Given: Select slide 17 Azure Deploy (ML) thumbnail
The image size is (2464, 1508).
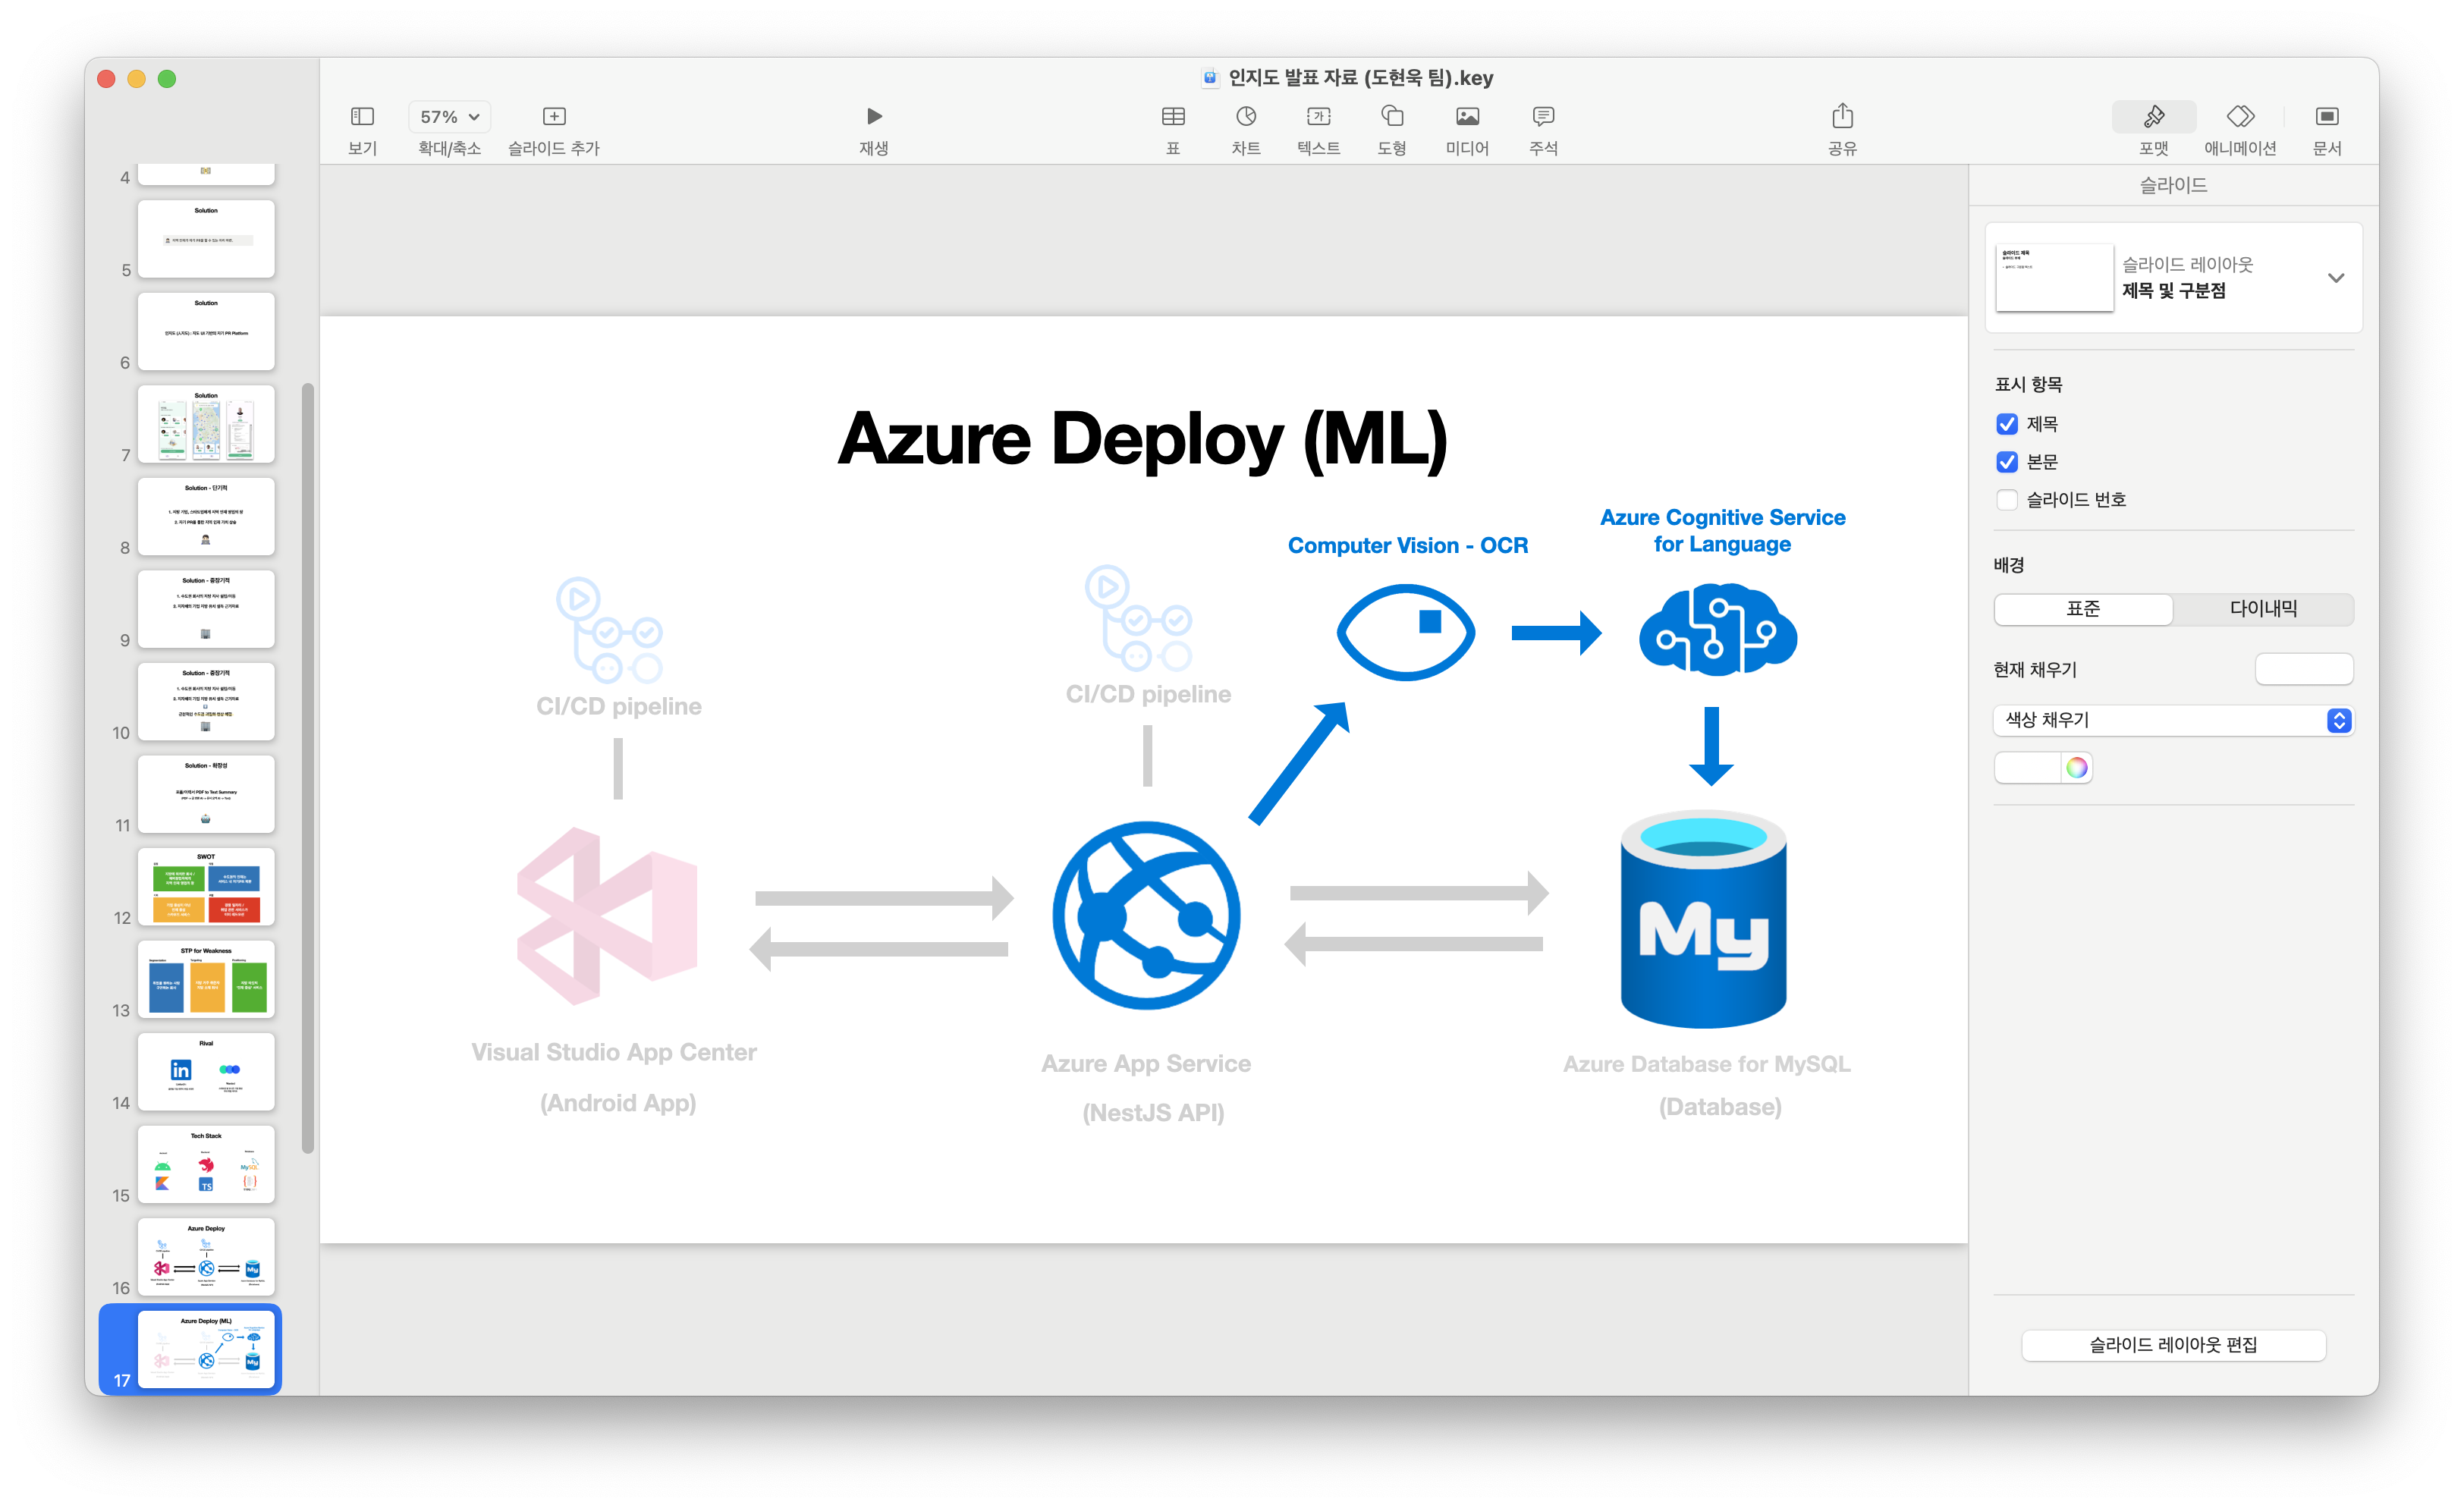Looking at the screenshot, I should (206, 1349).
